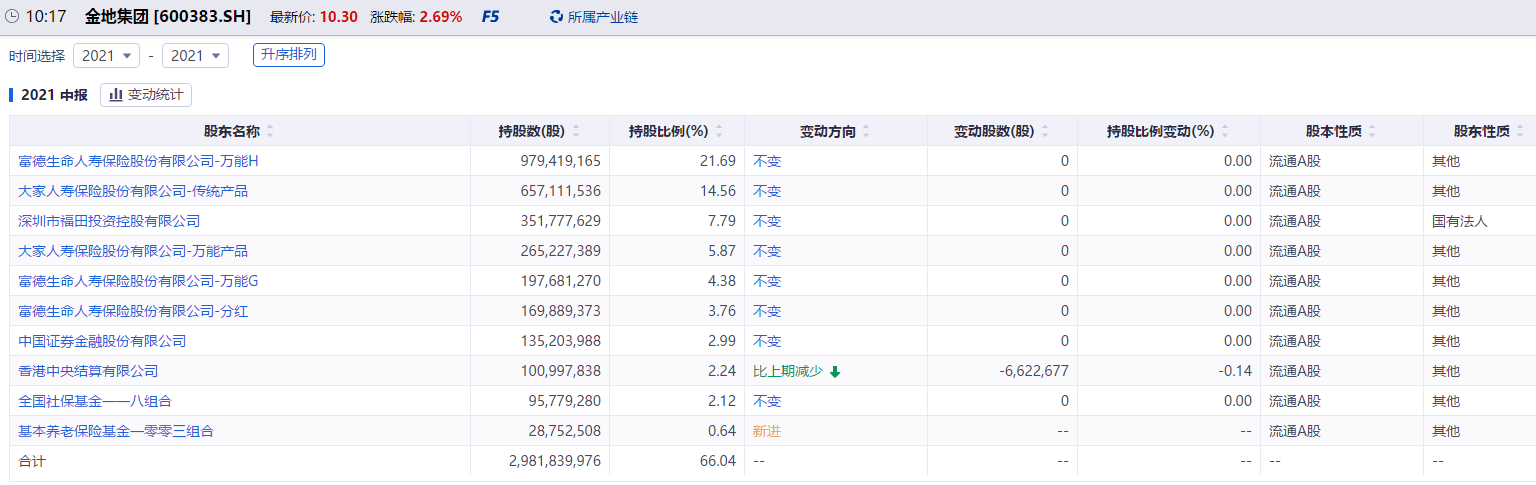Toggle 升序排列 sort order button
The width and height of the screenshot is (1536, 485).
click(x=288, y=55)
